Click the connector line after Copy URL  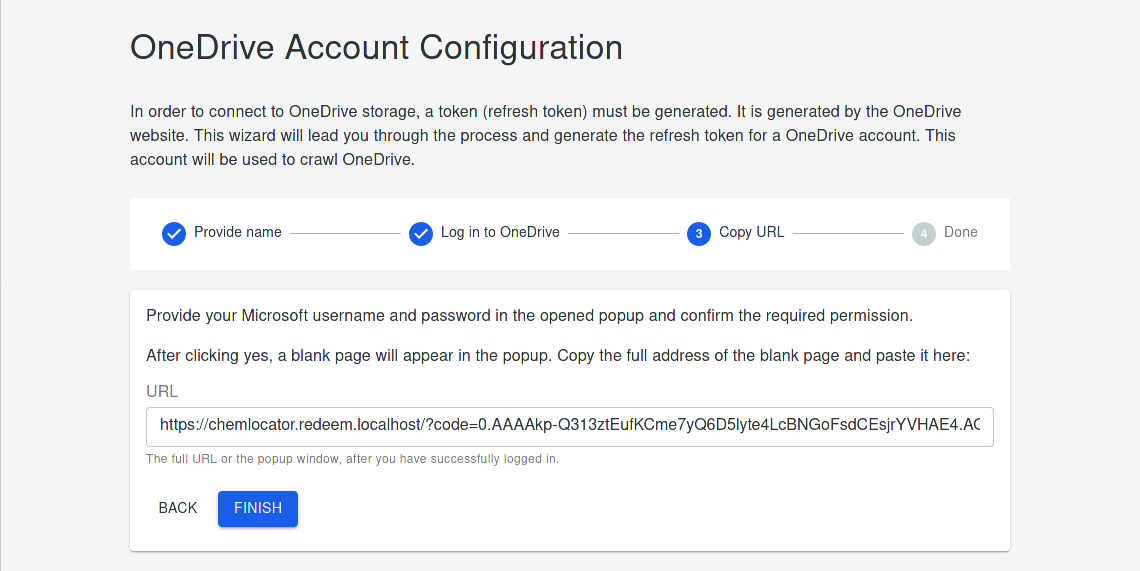[x=848, y=233]
